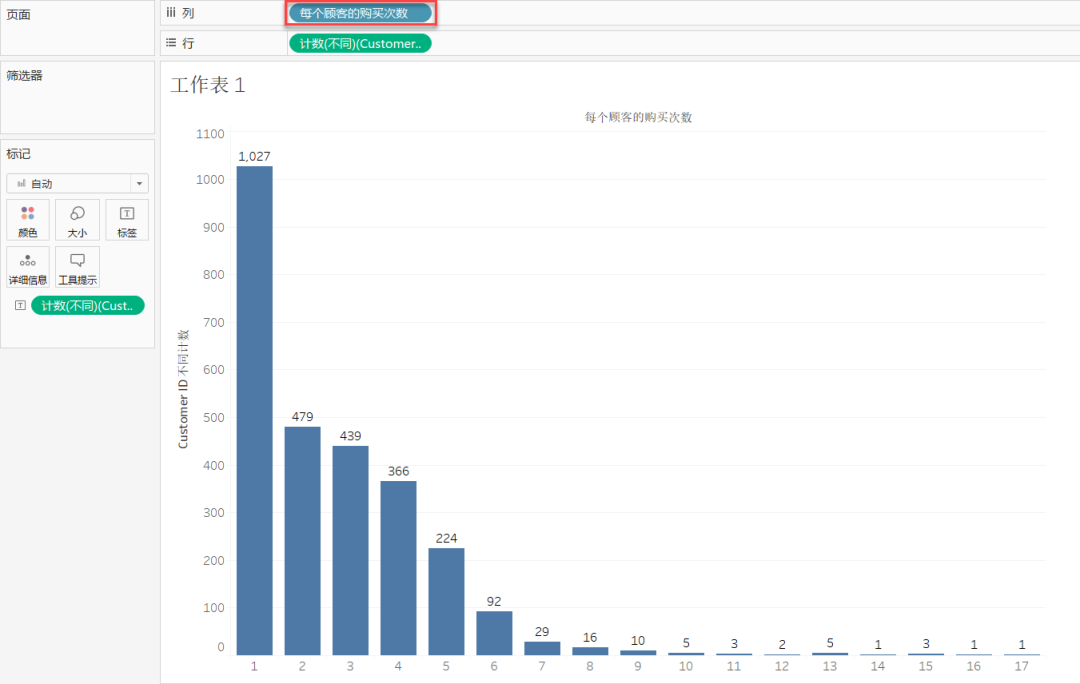Click the 每个顾客的购买次数 header above the chart

coord(638,117)
